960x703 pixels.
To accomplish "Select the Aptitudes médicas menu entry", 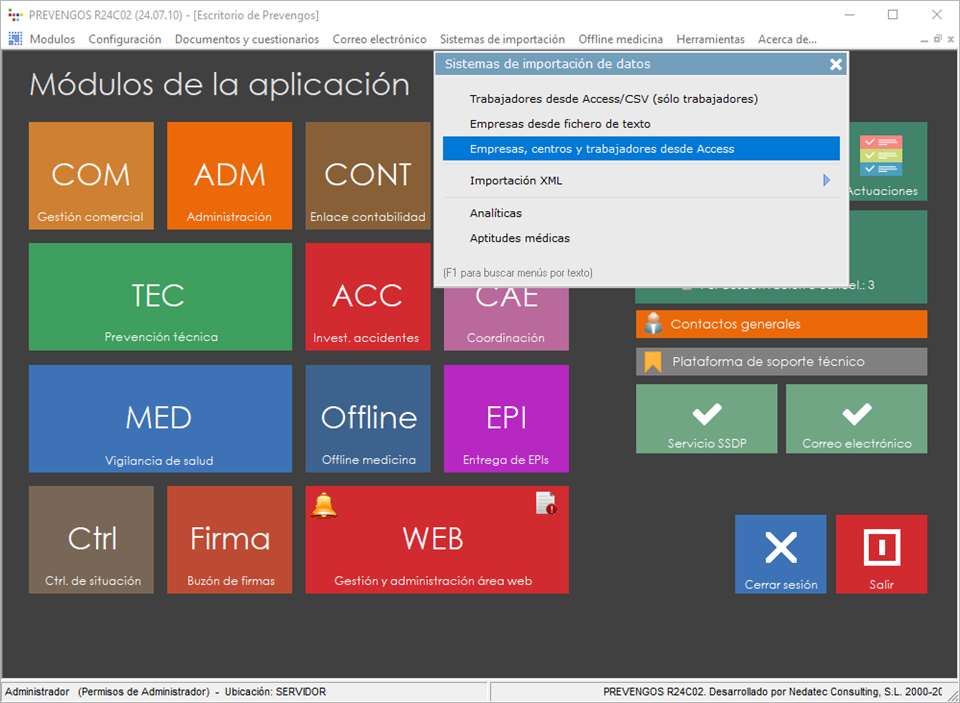I will click(x=519, y=238).
